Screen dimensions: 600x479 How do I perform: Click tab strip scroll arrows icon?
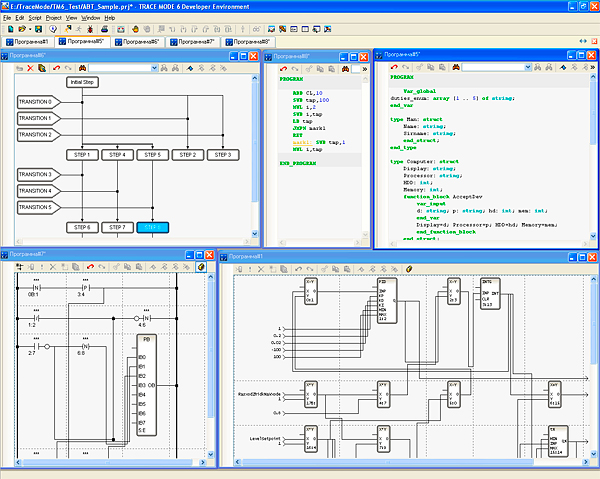(583, 41)
